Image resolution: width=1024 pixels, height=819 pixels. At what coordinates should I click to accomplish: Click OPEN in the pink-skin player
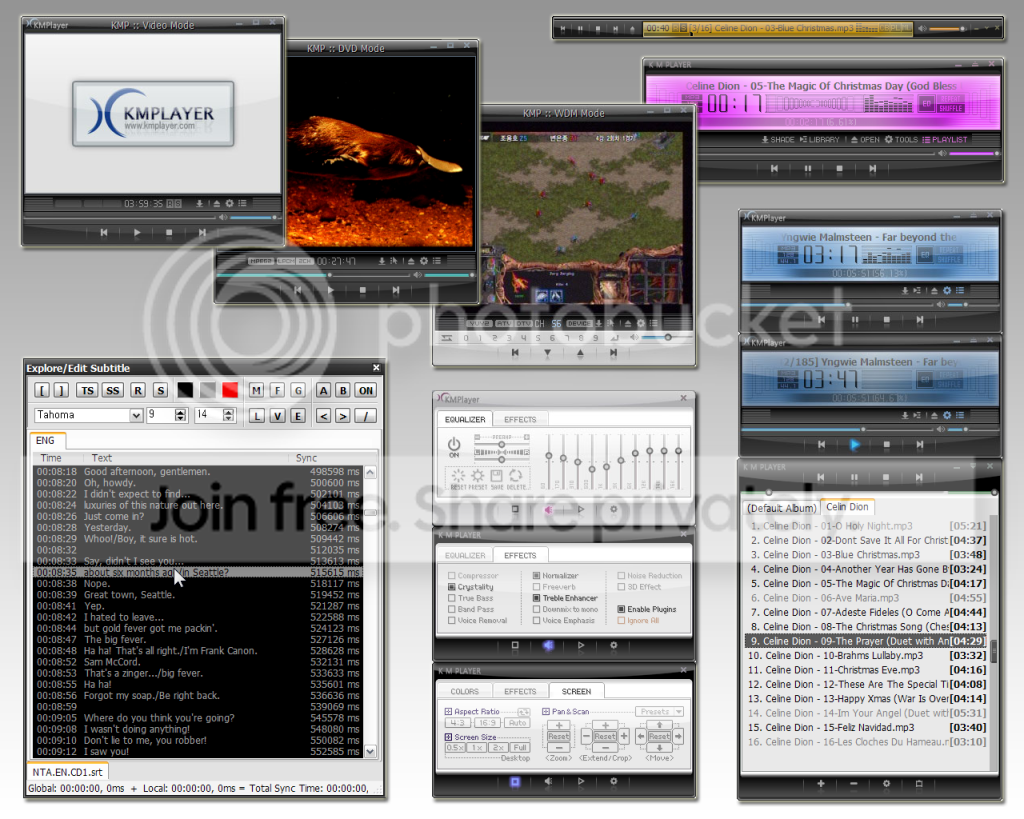point(865,140)
